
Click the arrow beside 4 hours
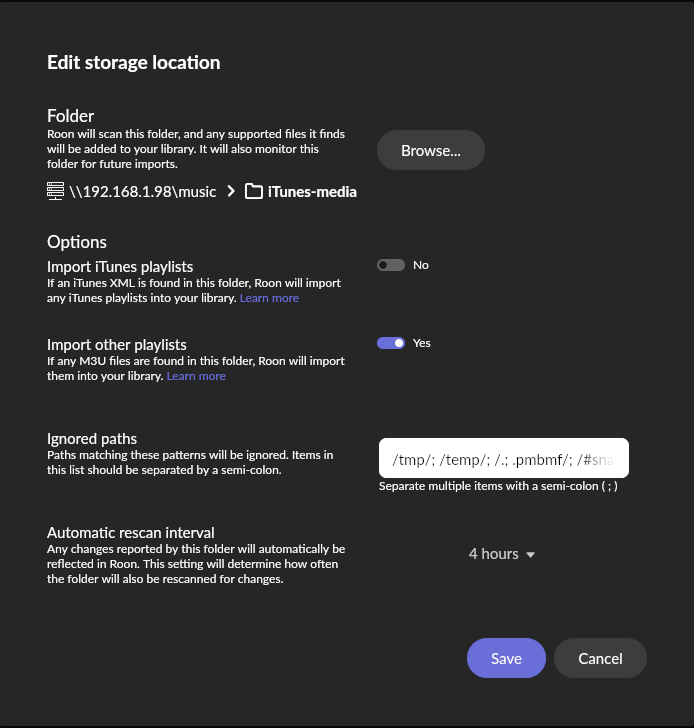point(531,555)
